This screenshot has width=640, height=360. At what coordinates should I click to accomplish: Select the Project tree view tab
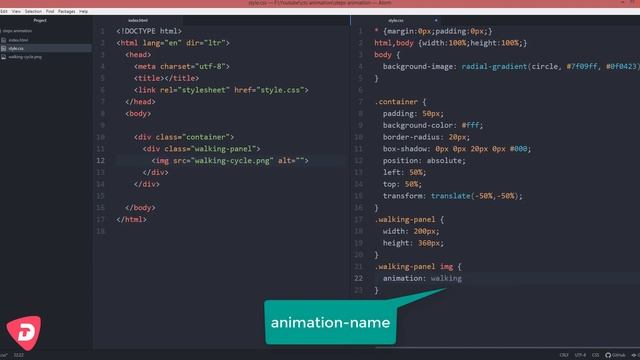40,20
